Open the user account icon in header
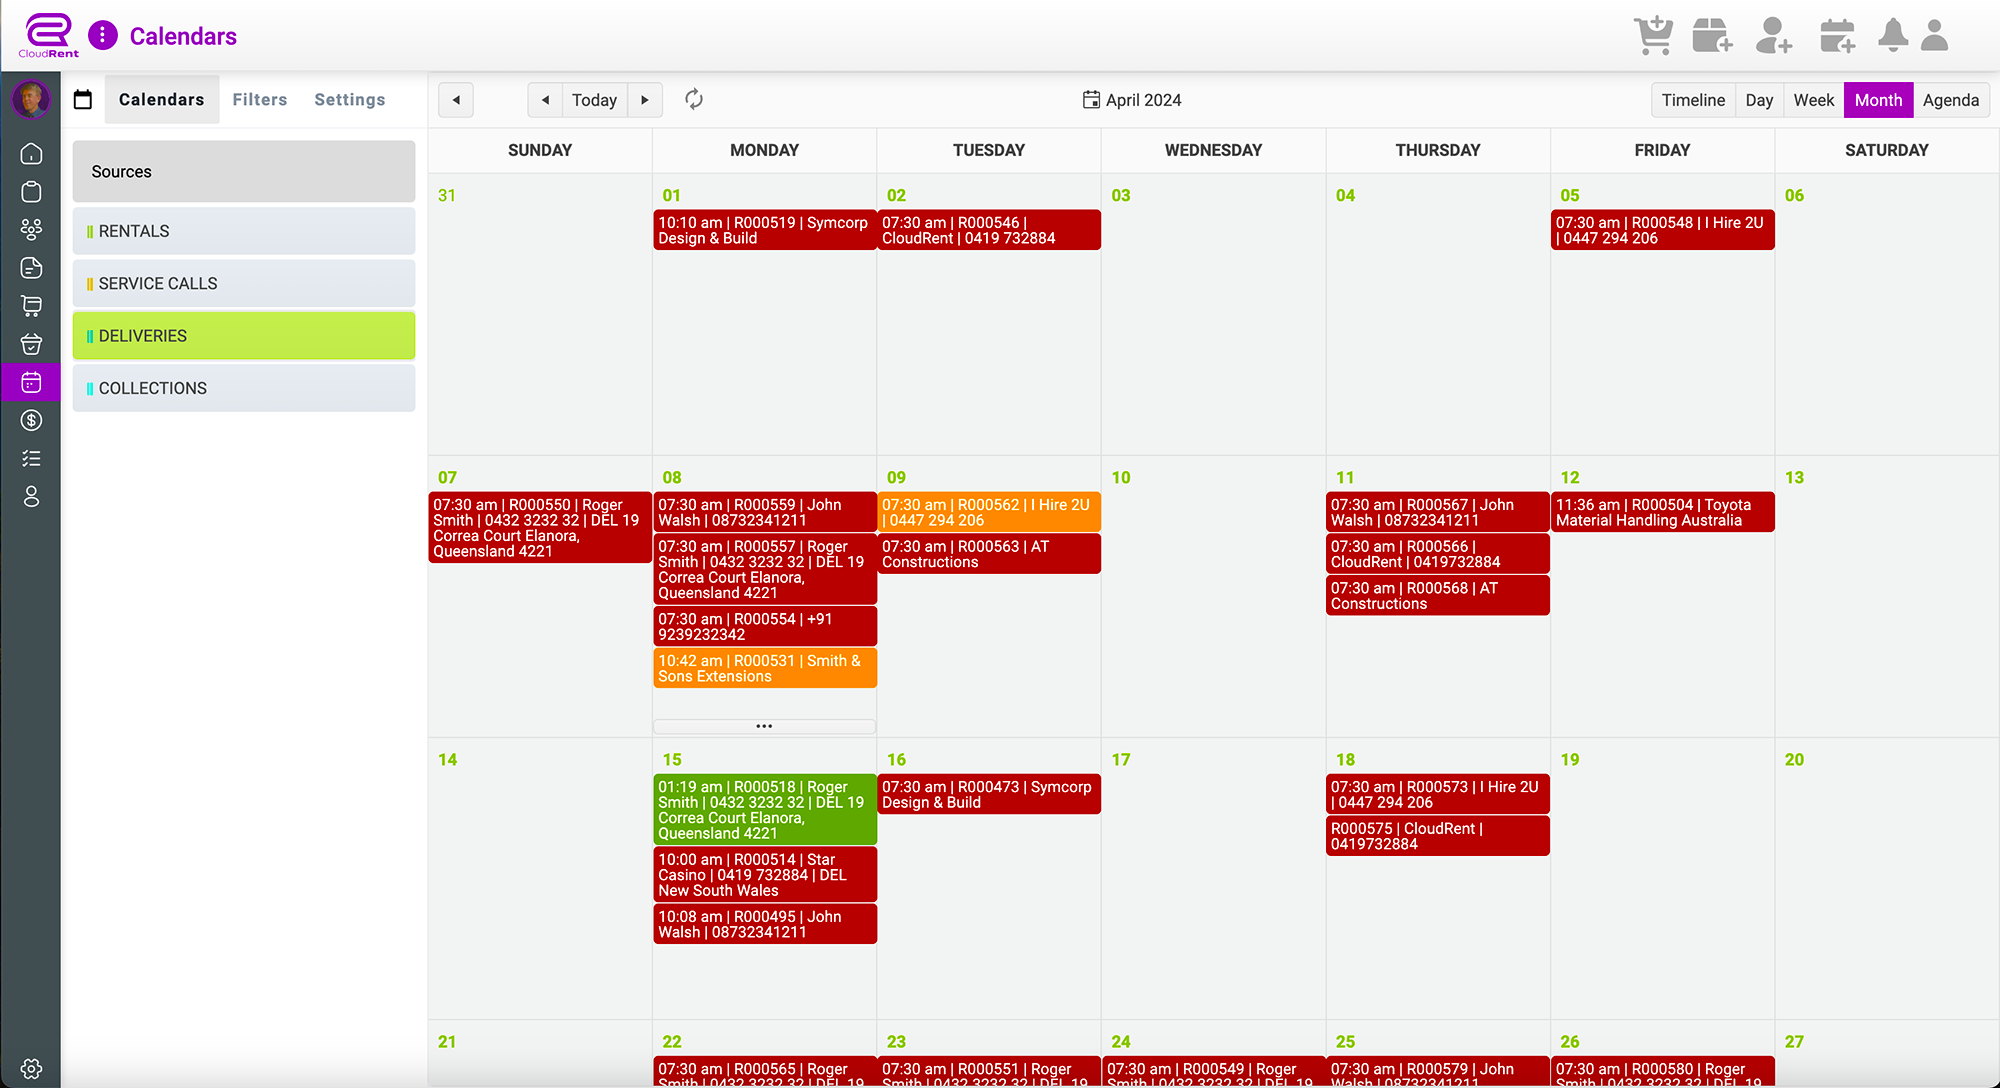Viewport: 2000px width, 1088px height. pyautogui.click(x=1935, y=35)
